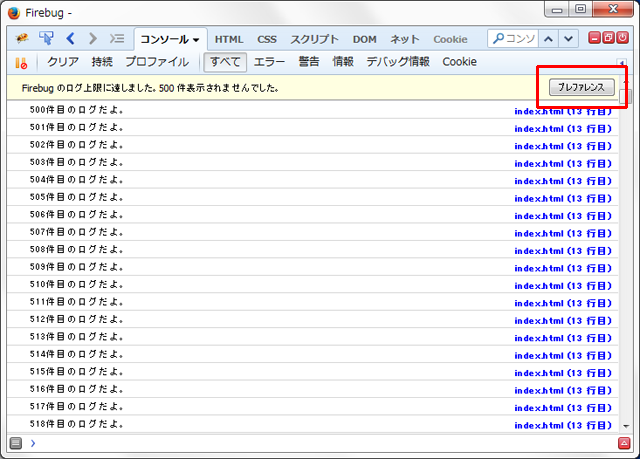Viewport: 640px width, 459px height.
Task: Click the blue back navigation arrow
Action: [70, 39]
